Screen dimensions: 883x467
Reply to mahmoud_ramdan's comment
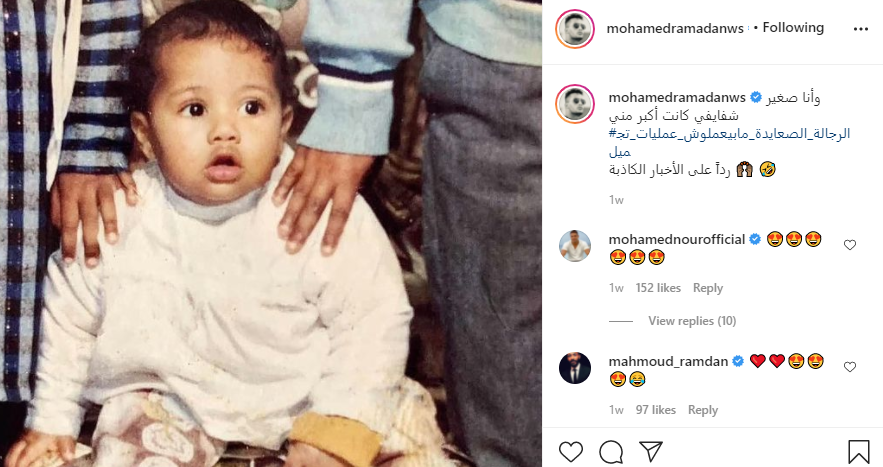click(703, 410)
